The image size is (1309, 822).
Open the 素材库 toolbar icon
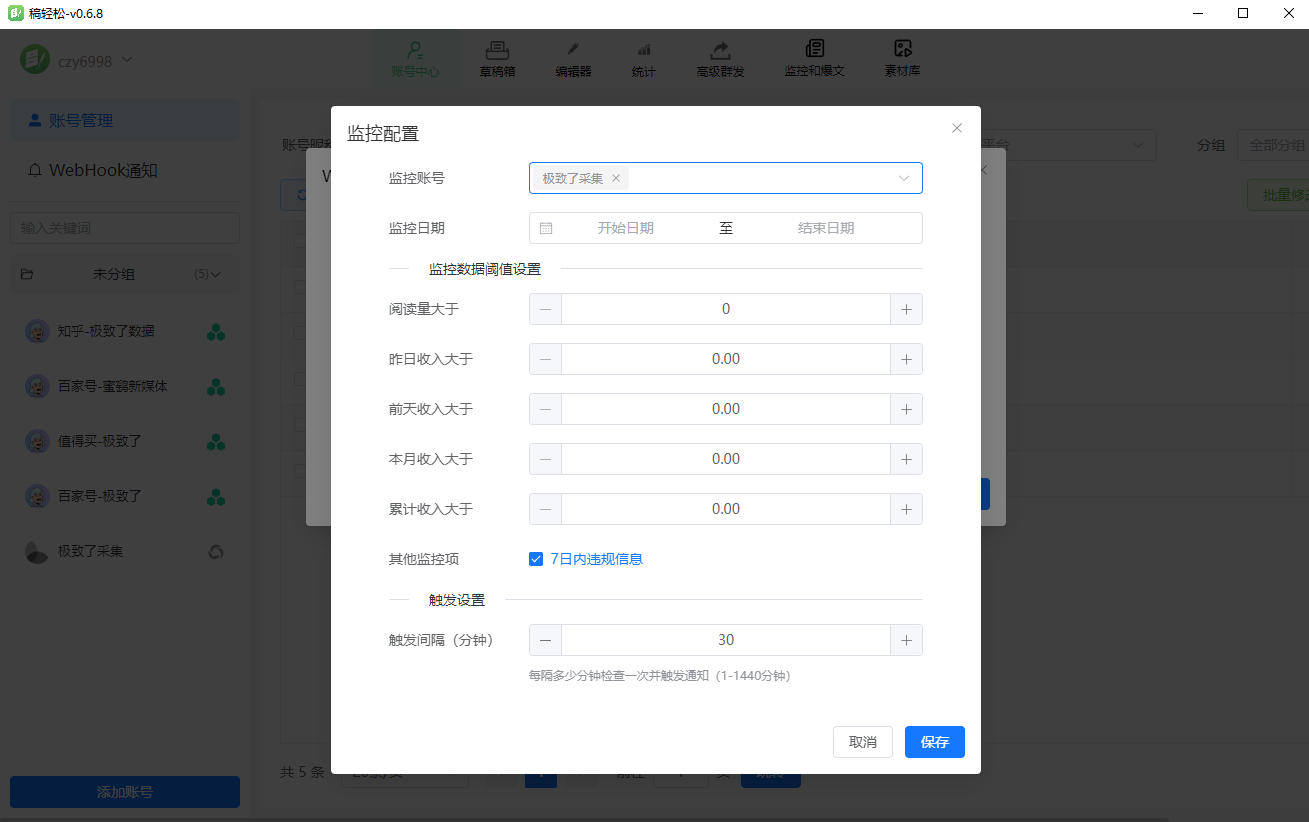(902, 59)
